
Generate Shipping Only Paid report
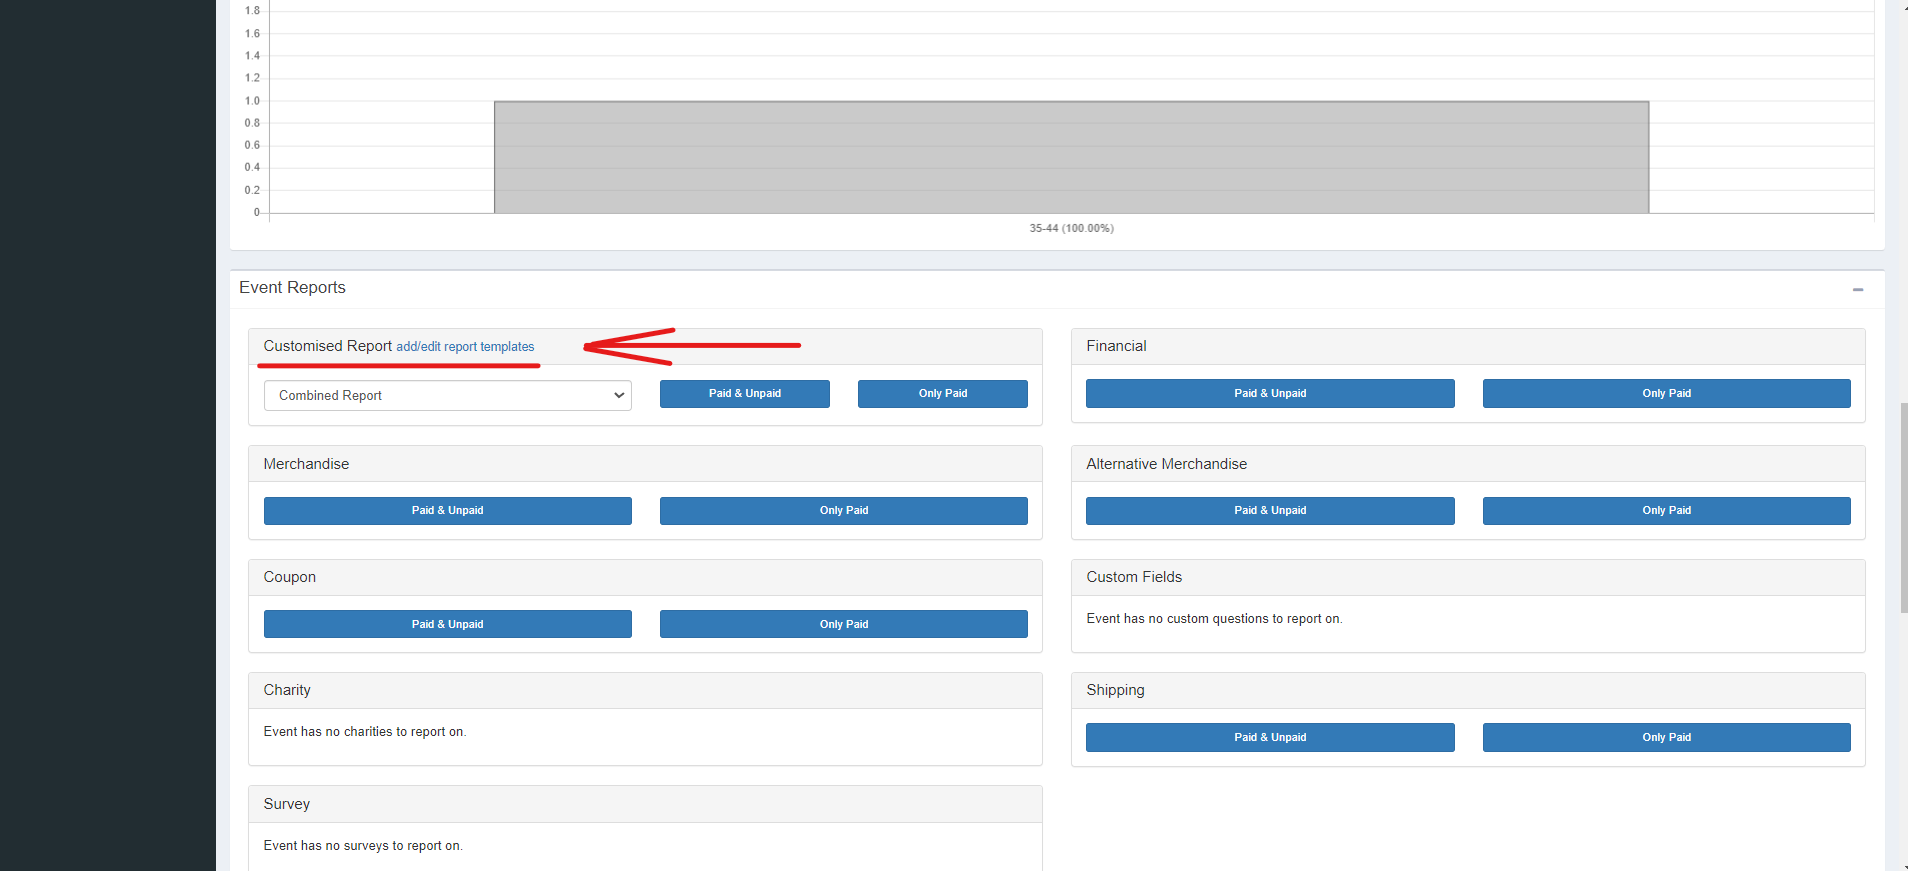1667,737
